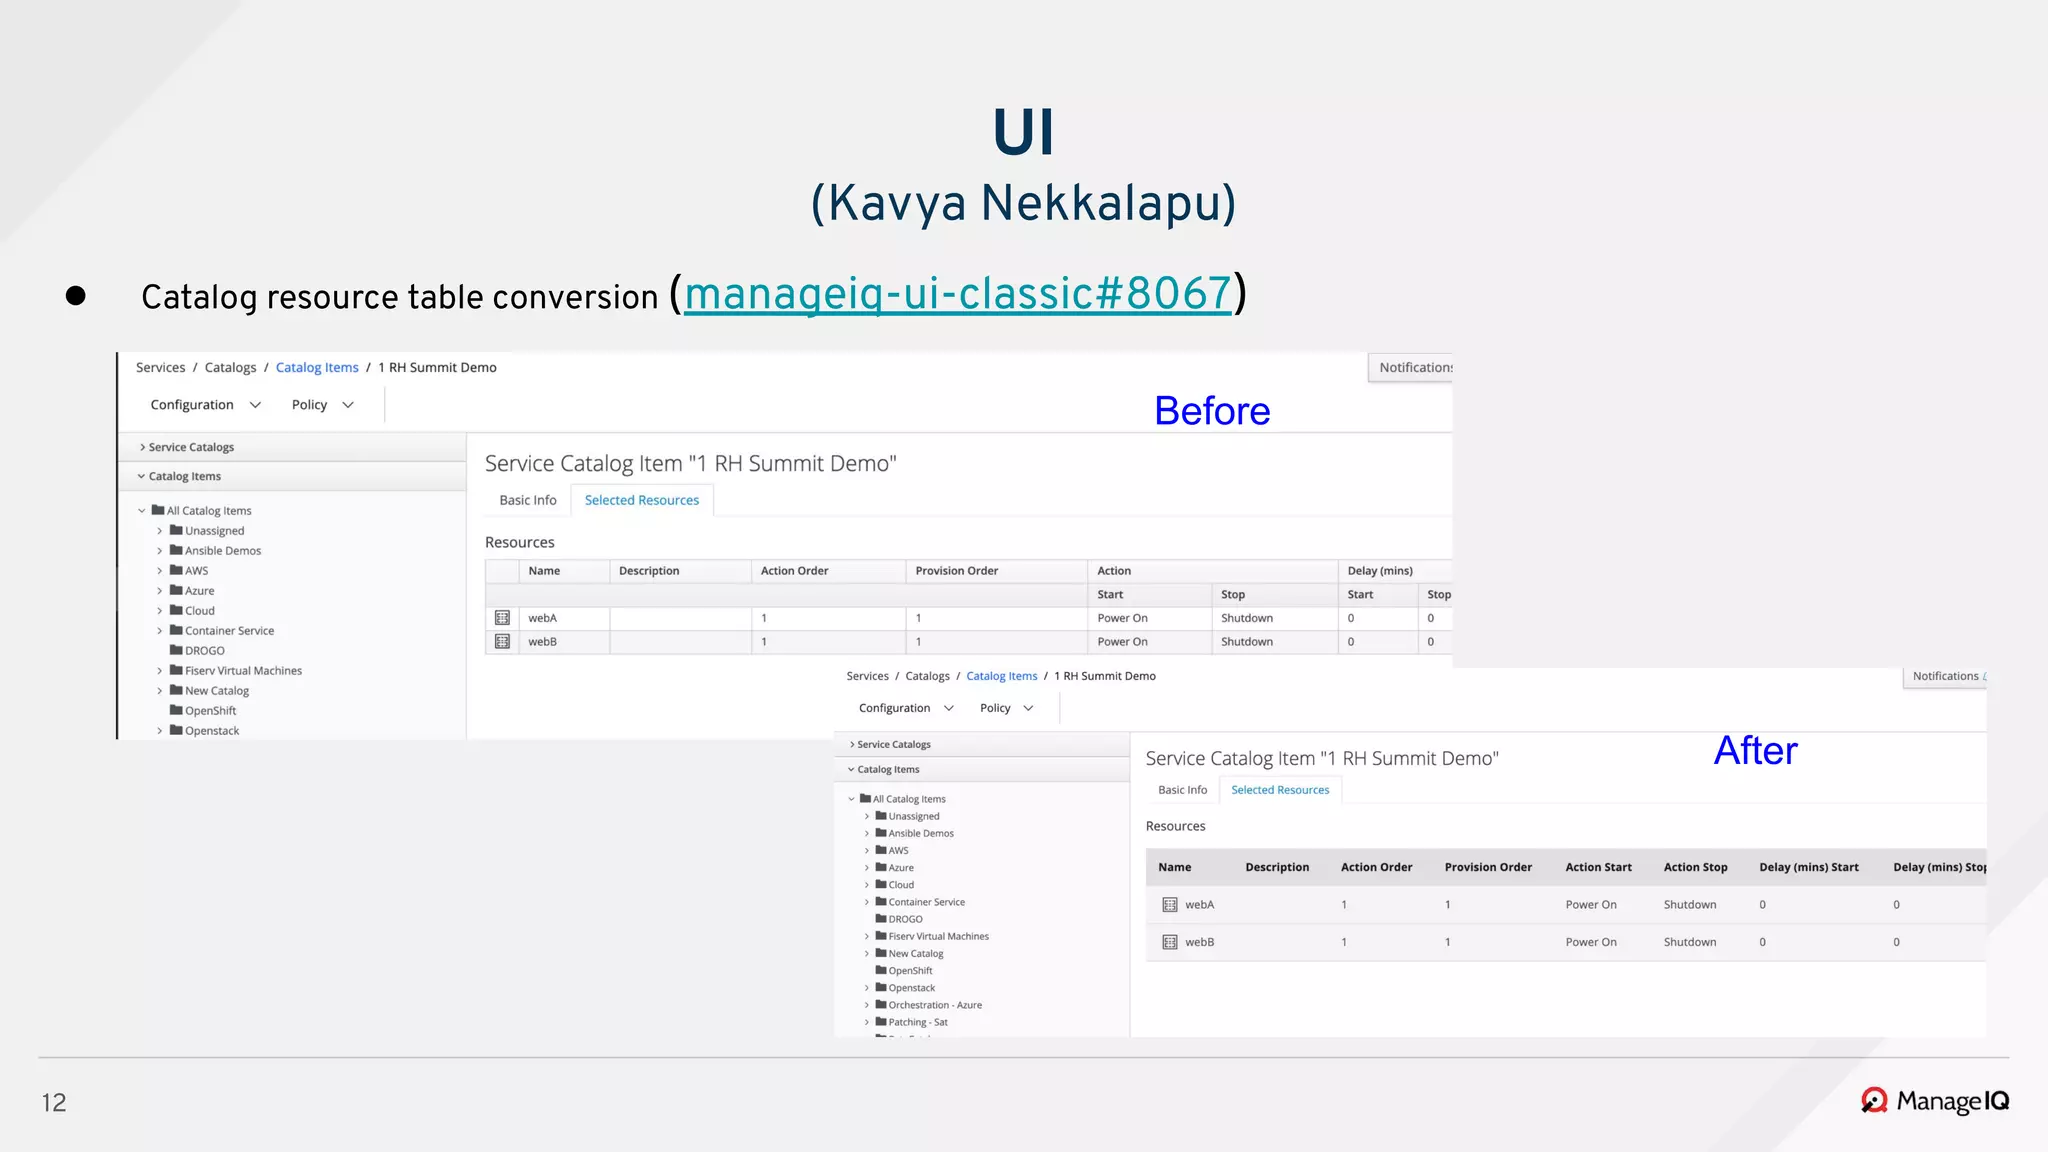Select New Catalog in After tree
The width and height of the screenshot is (2048, 1152).
(x=916, y=953)
